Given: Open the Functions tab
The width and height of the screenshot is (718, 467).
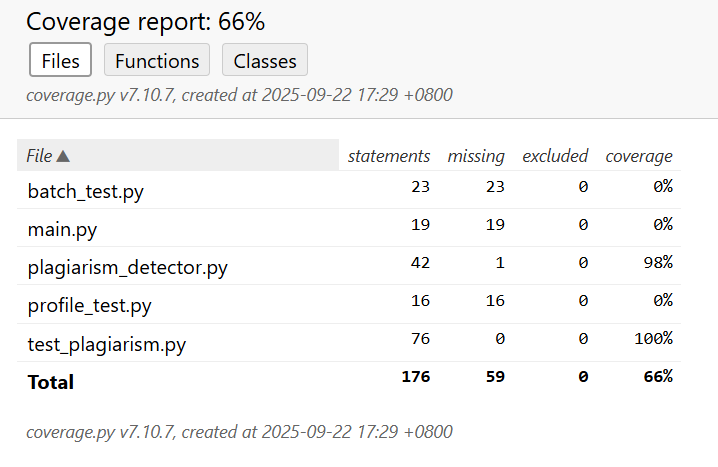Looking at the screenshot, I should coord(157,60).
